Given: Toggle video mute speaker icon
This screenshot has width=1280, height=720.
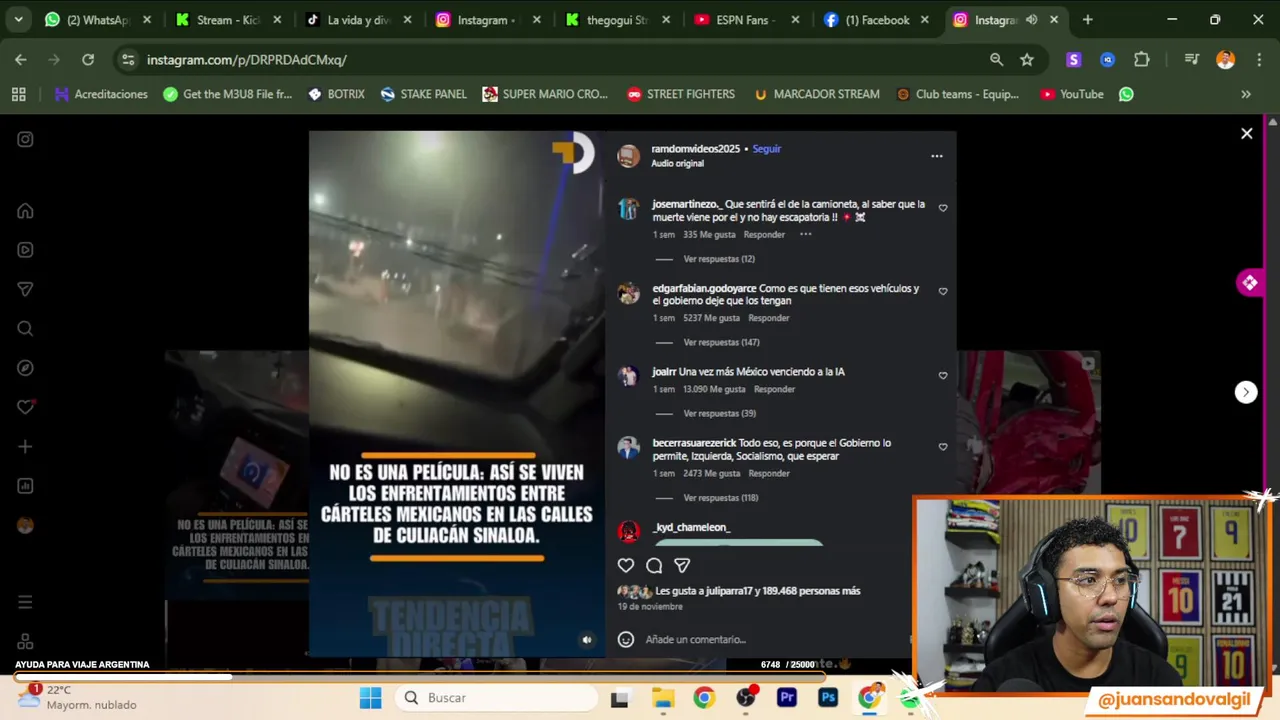Looking at the screenshot, I should [x=587, y=640].
